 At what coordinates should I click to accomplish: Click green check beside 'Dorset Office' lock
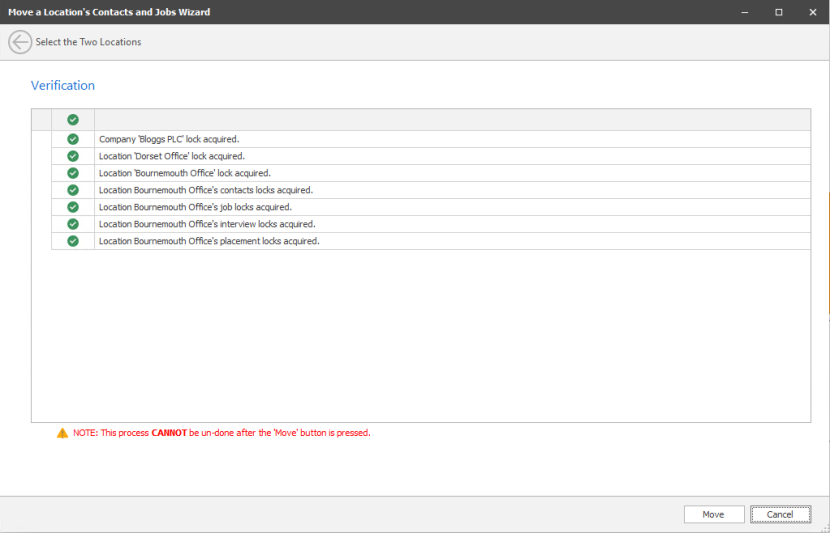73,156
